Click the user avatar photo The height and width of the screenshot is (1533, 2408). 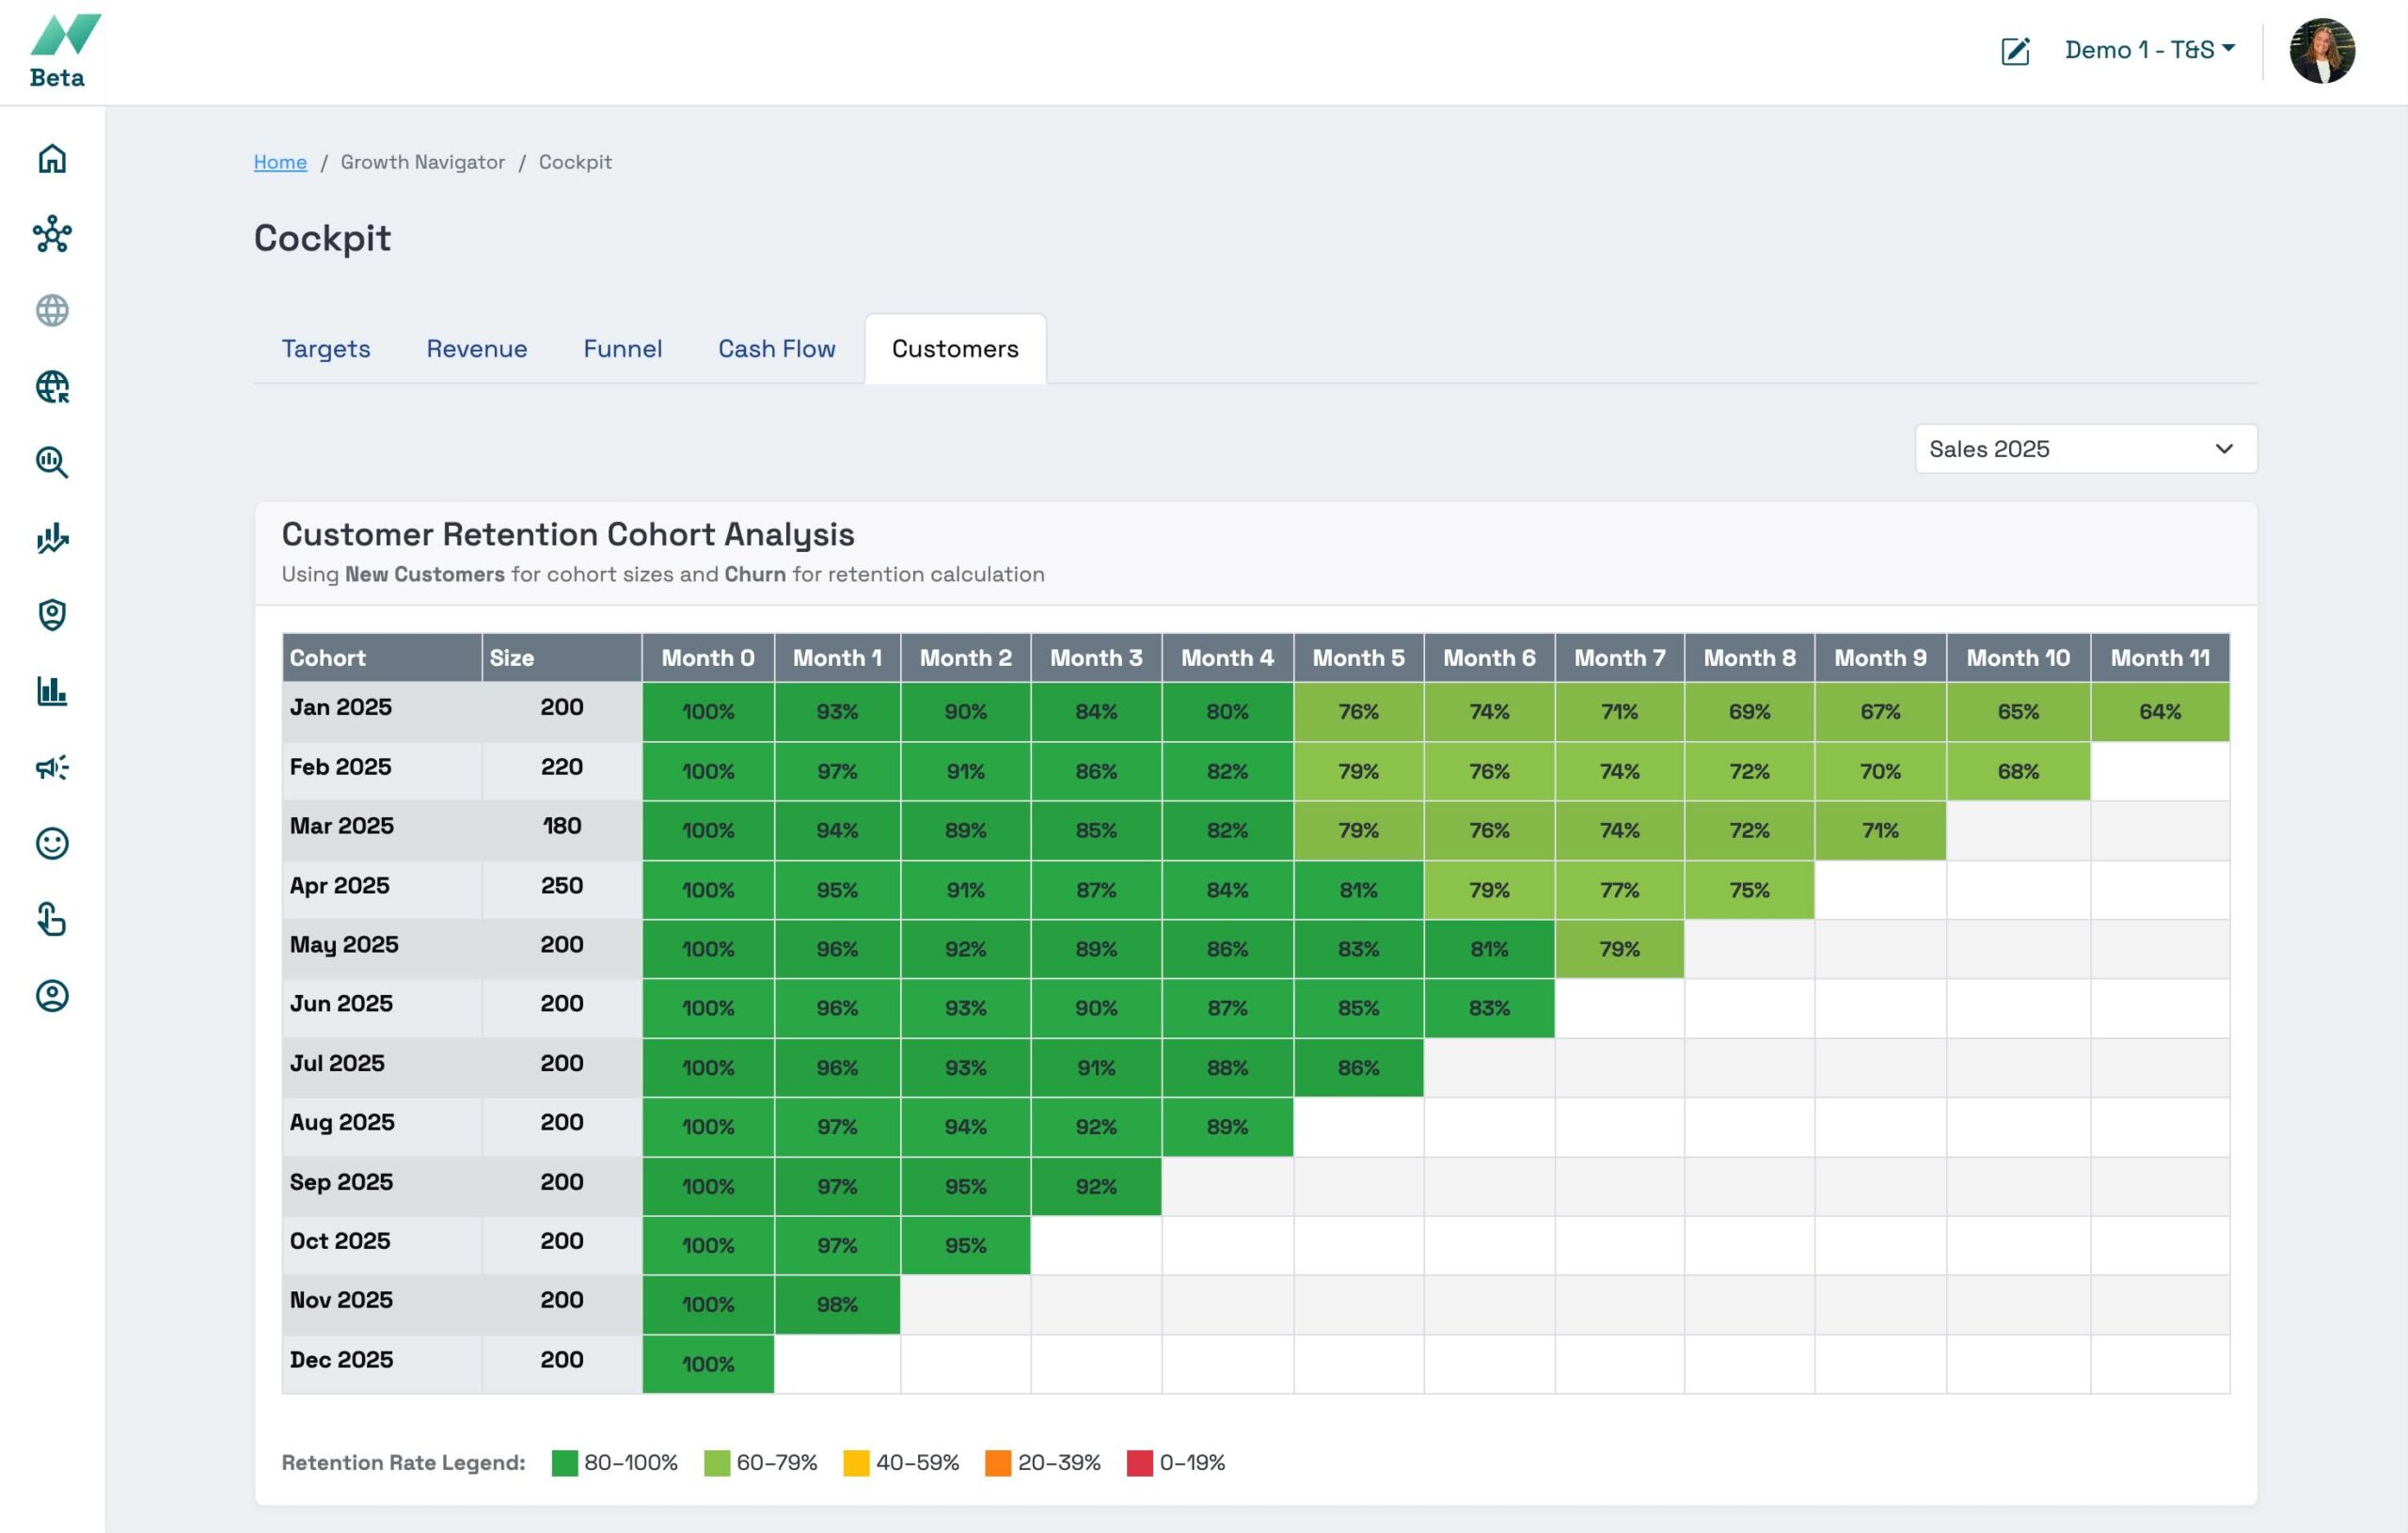click(2321, 51)
